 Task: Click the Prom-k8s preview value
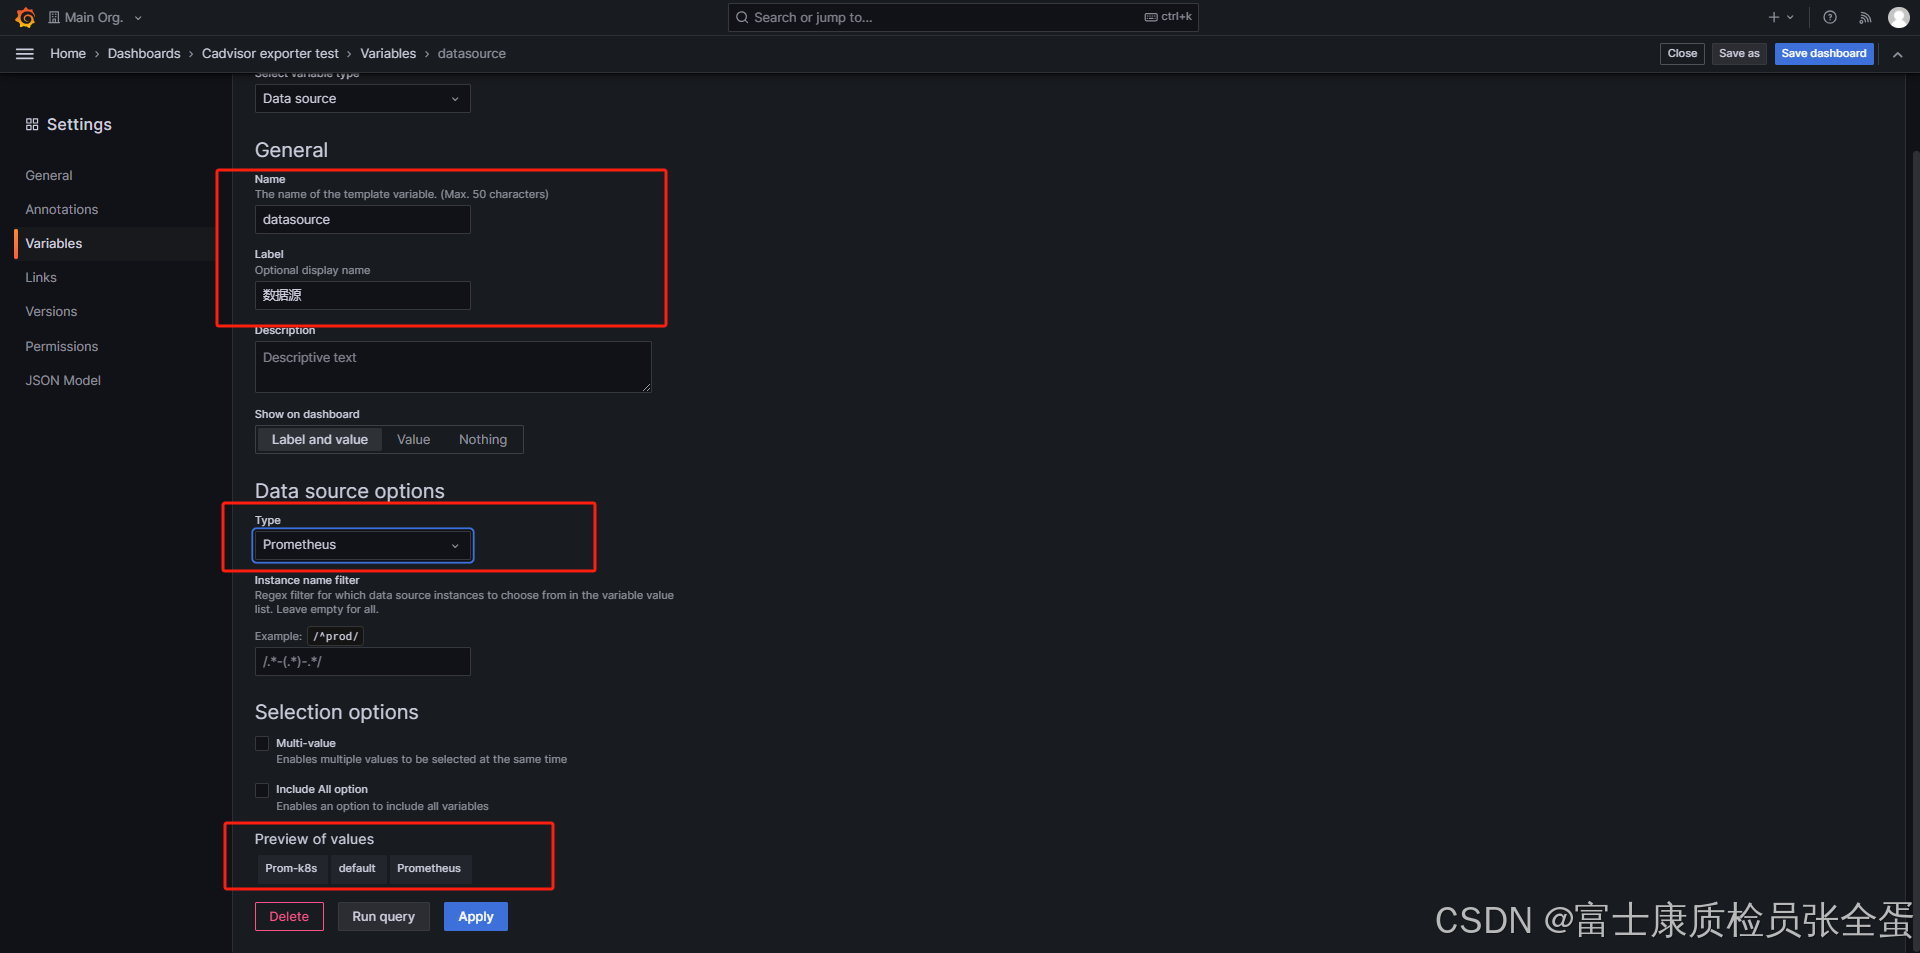point(291,868)
